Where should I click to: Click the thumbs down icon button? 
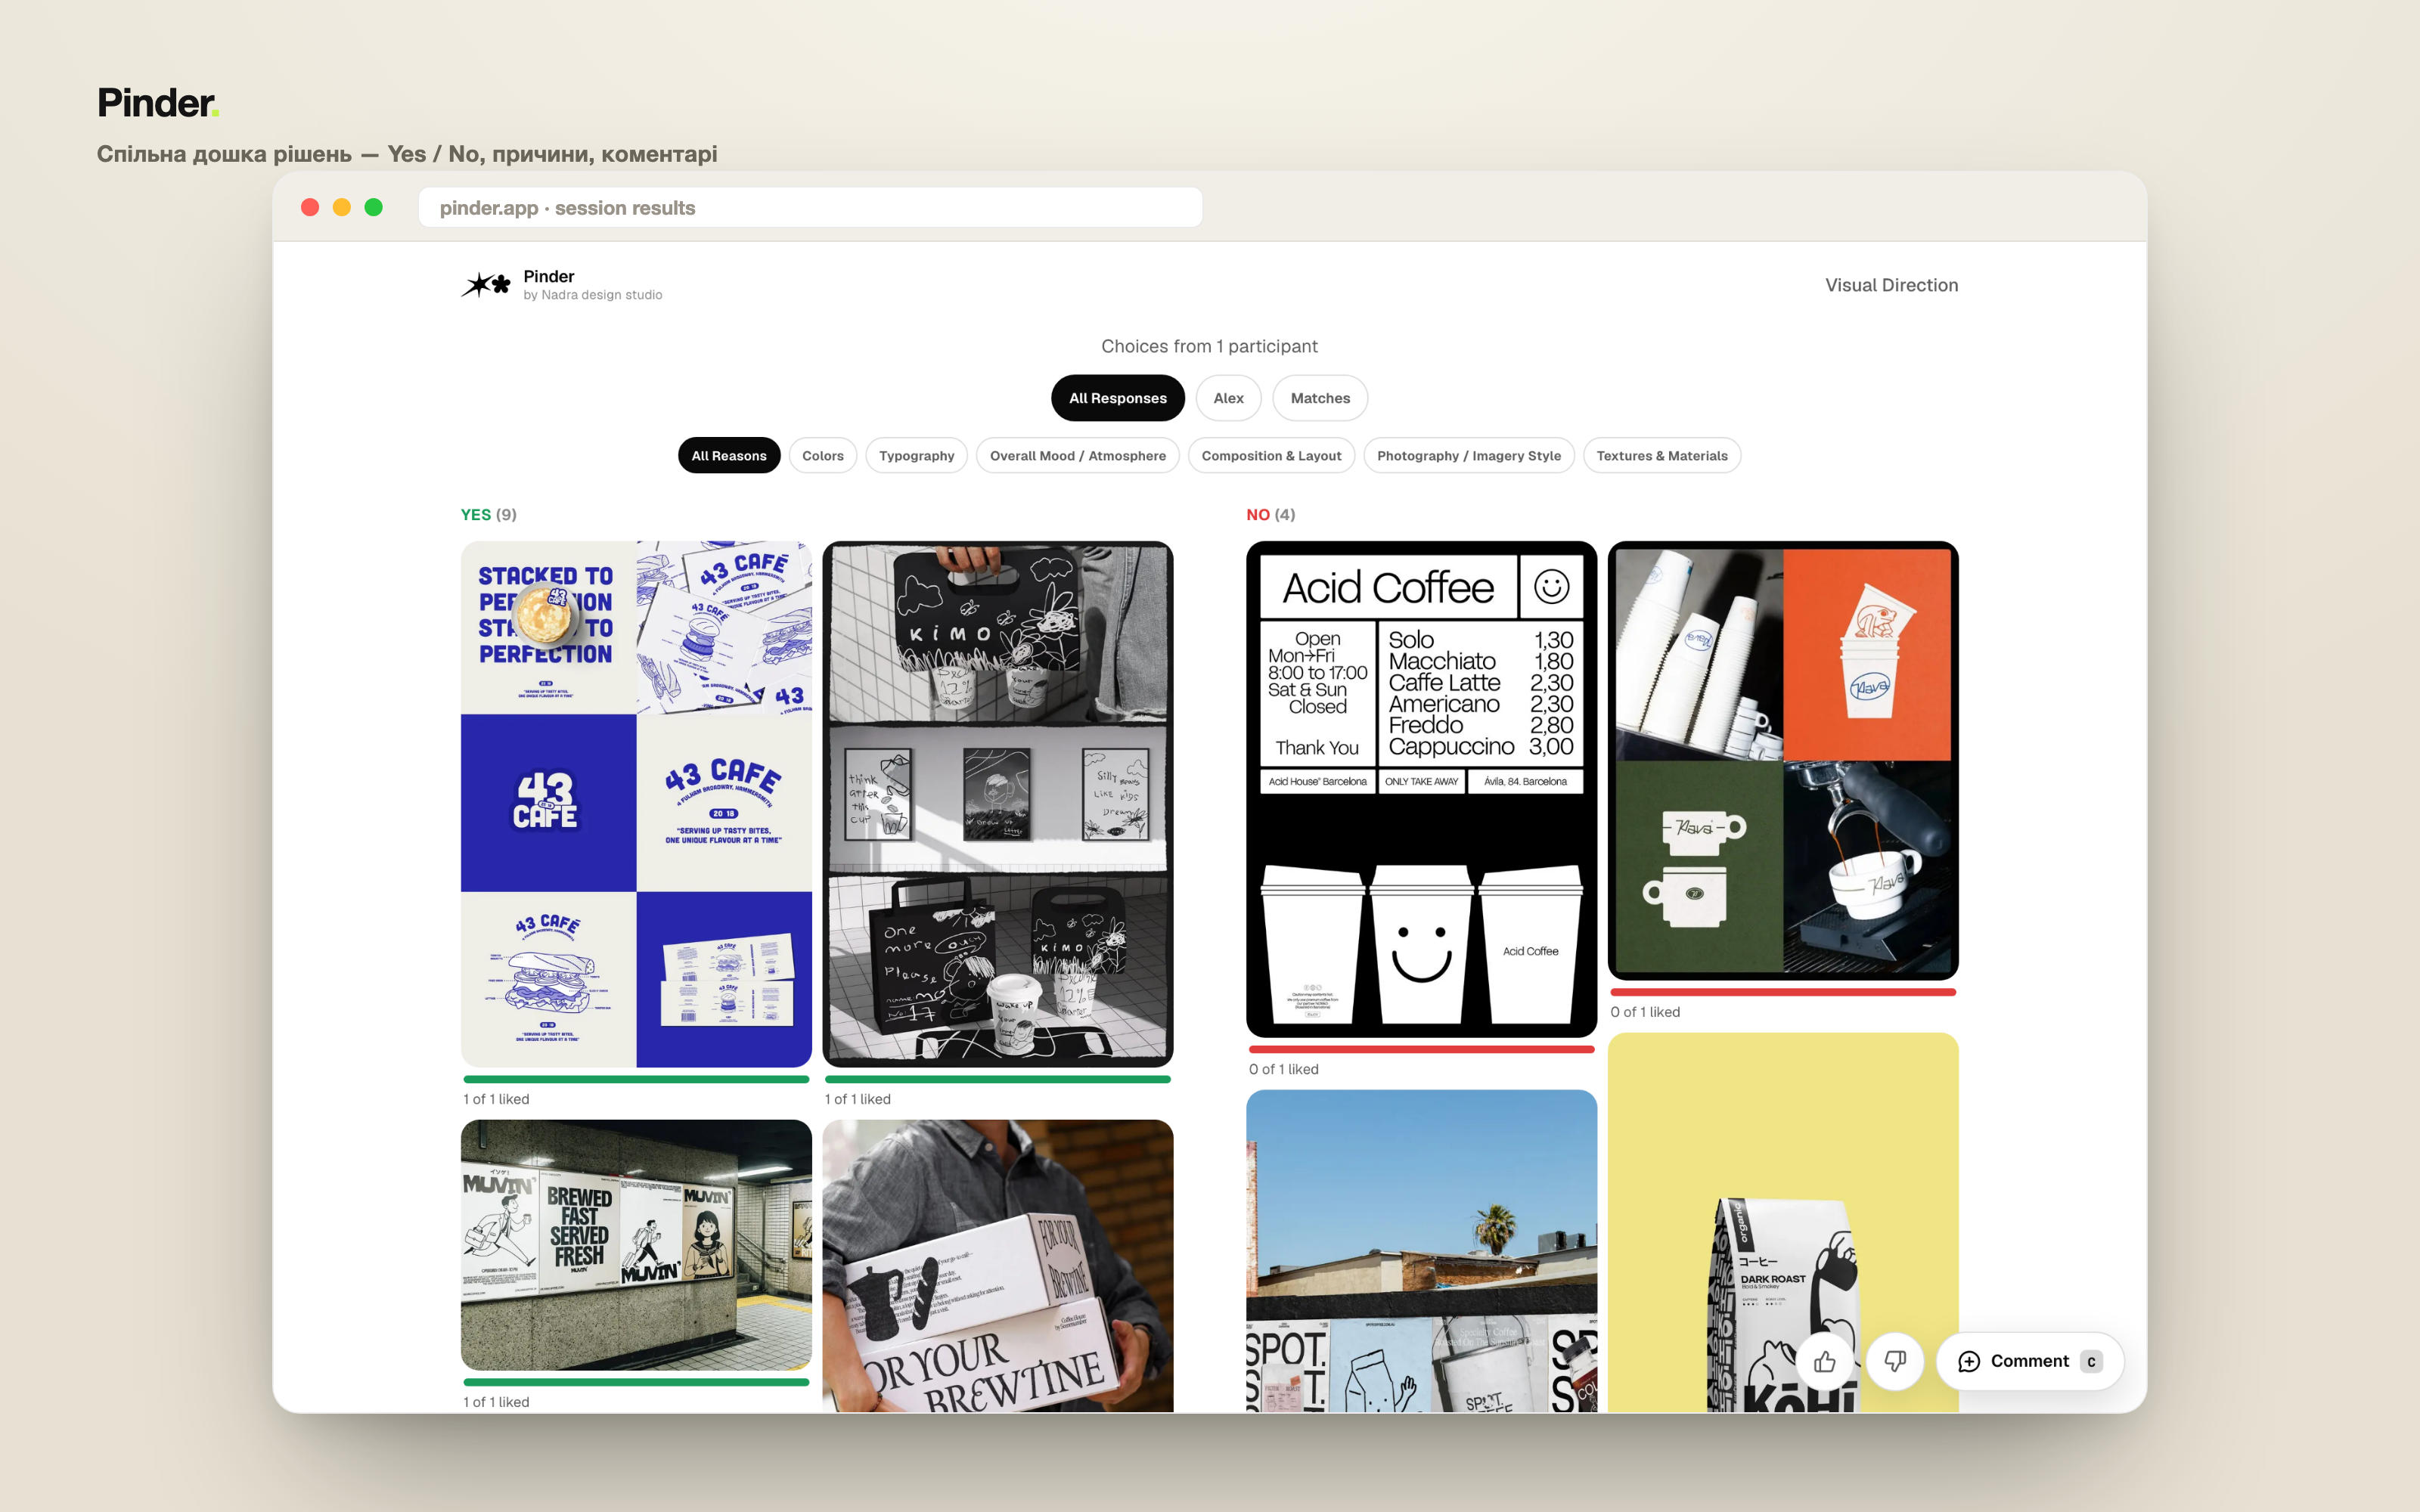[1895, 1361]
